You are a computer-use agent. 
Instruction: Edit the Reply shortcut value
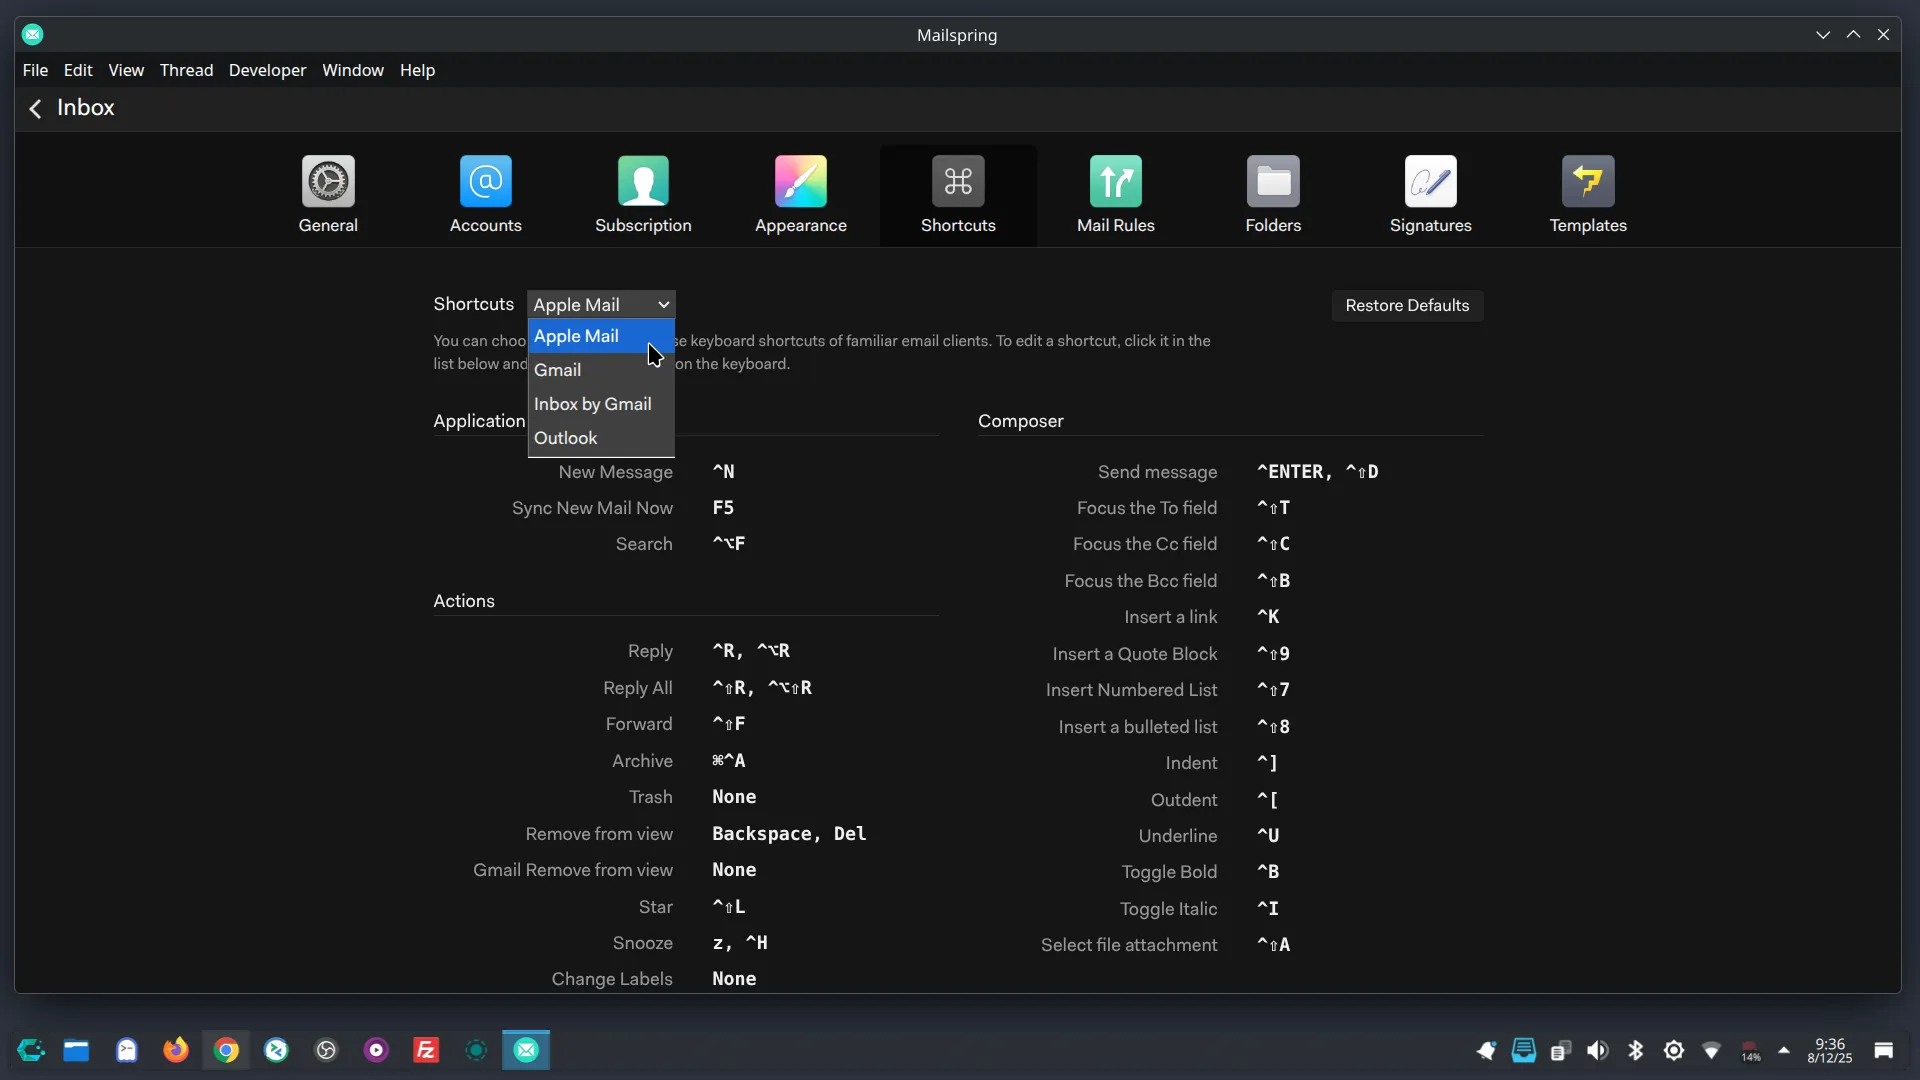[751, 651]
